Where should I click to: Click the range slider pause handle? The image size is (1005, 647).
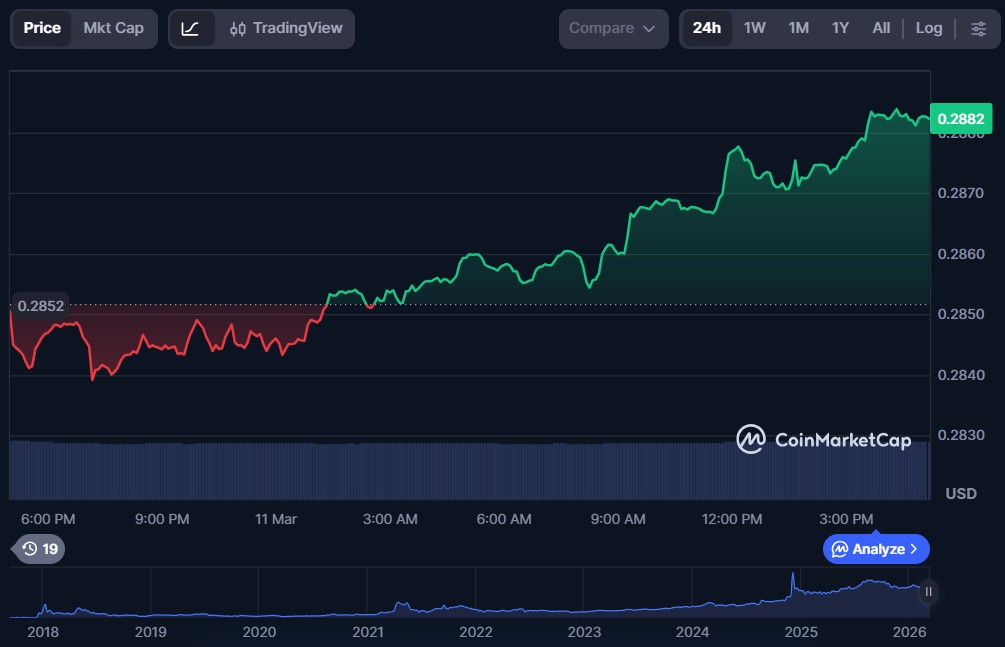coord(928,592)
